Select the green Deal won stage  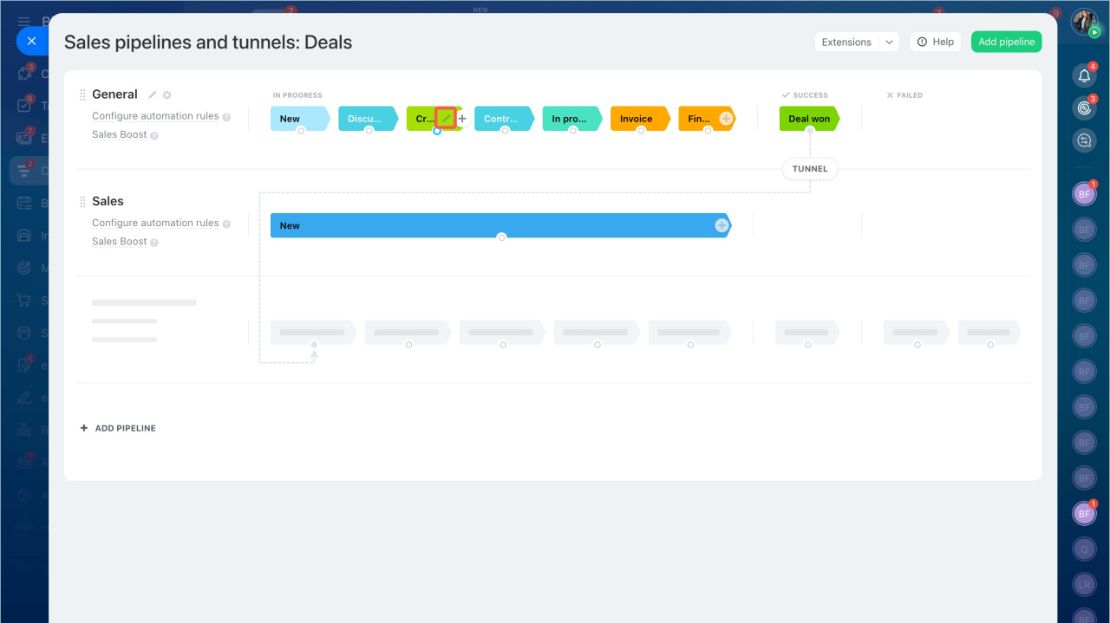pos(809,118)
